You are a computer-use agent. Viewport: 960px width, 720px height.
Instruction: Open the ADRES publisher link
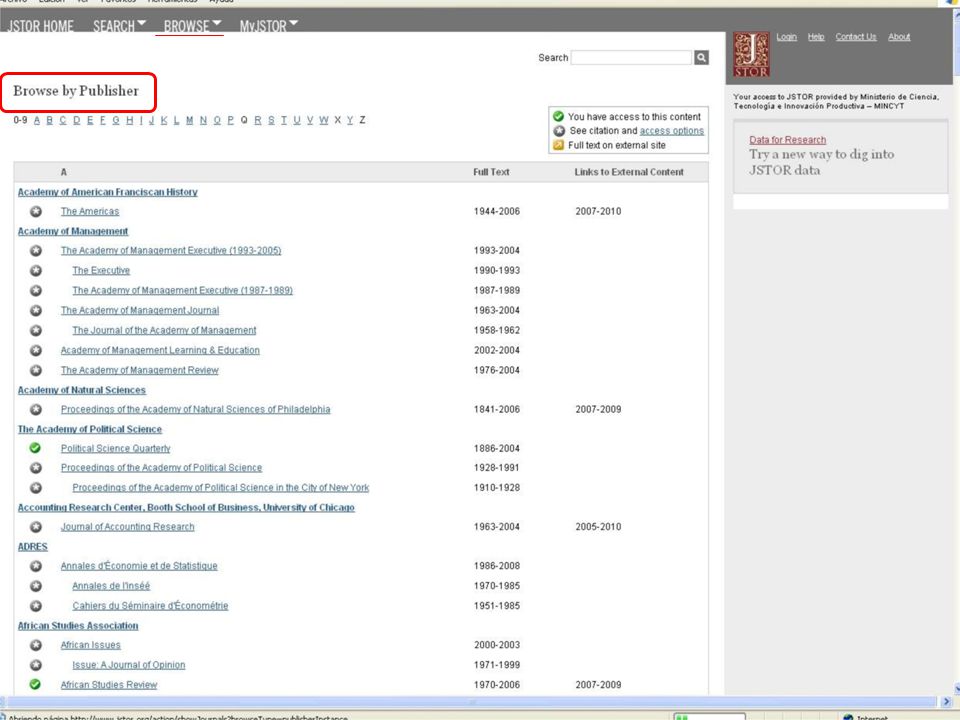pyautogui.click(x=32, y=547)
